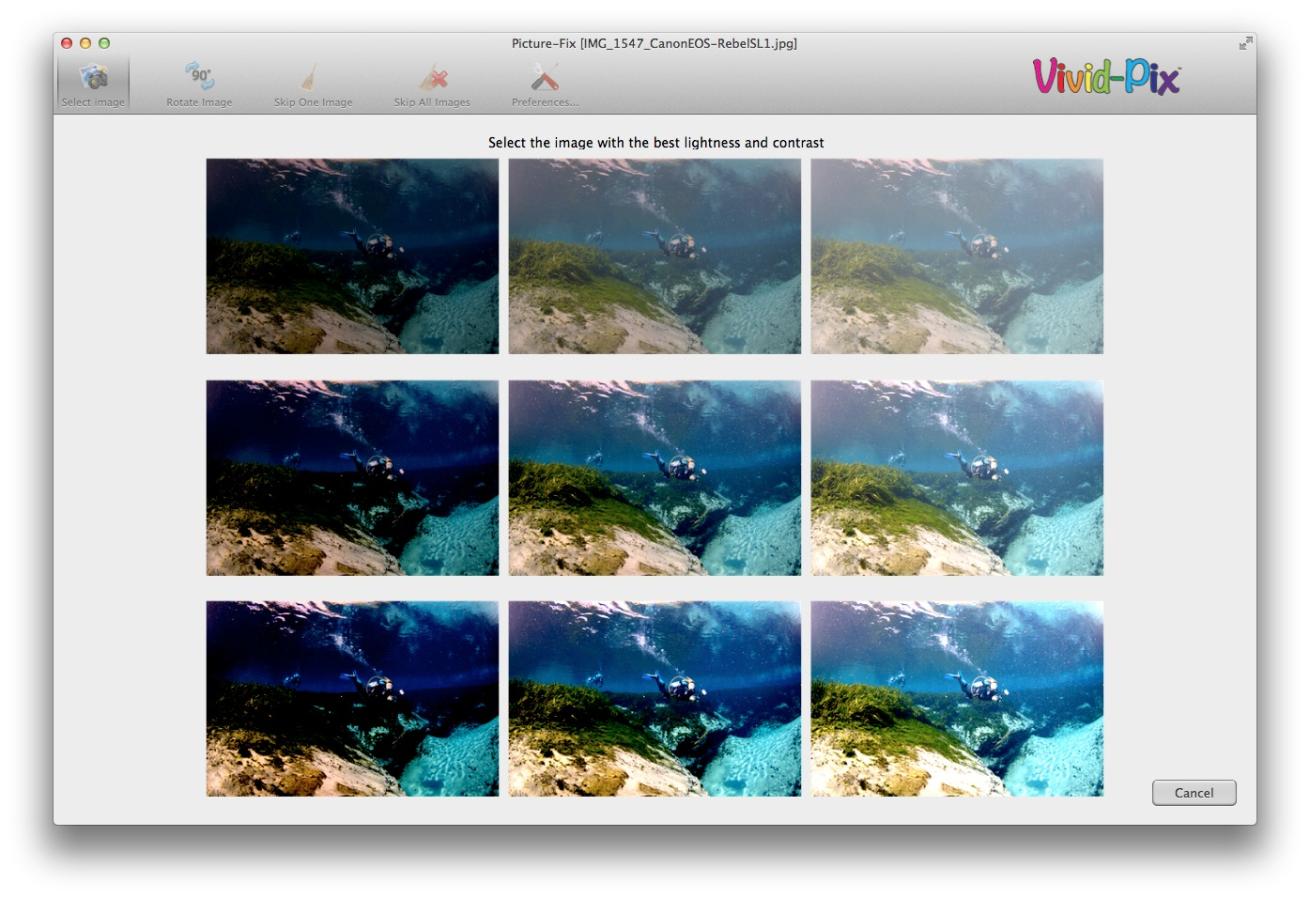This screenshot has height=899, width=1310.
Task: Pick the bottom-left high-contrast dark thumbnail
Action: (x=352, y=699)
